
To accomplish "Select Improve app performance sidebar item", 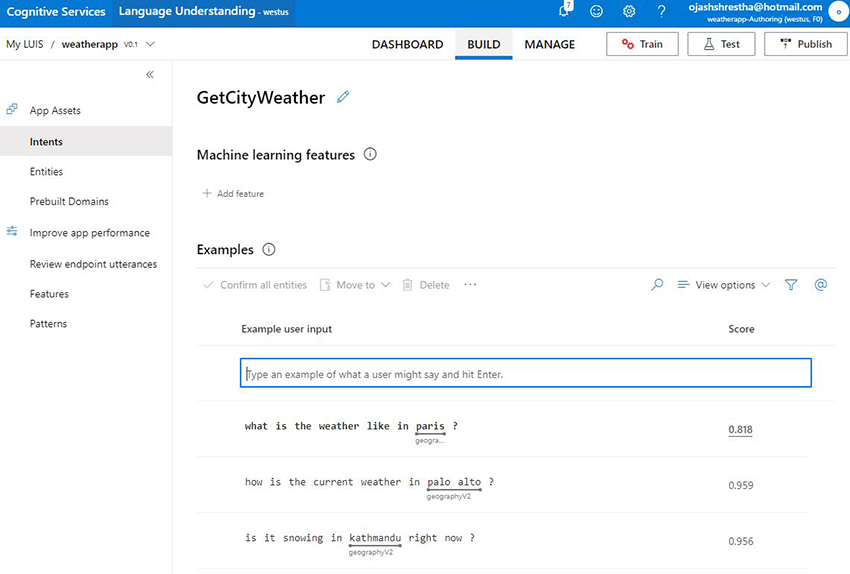I will [x=89, y=233].
